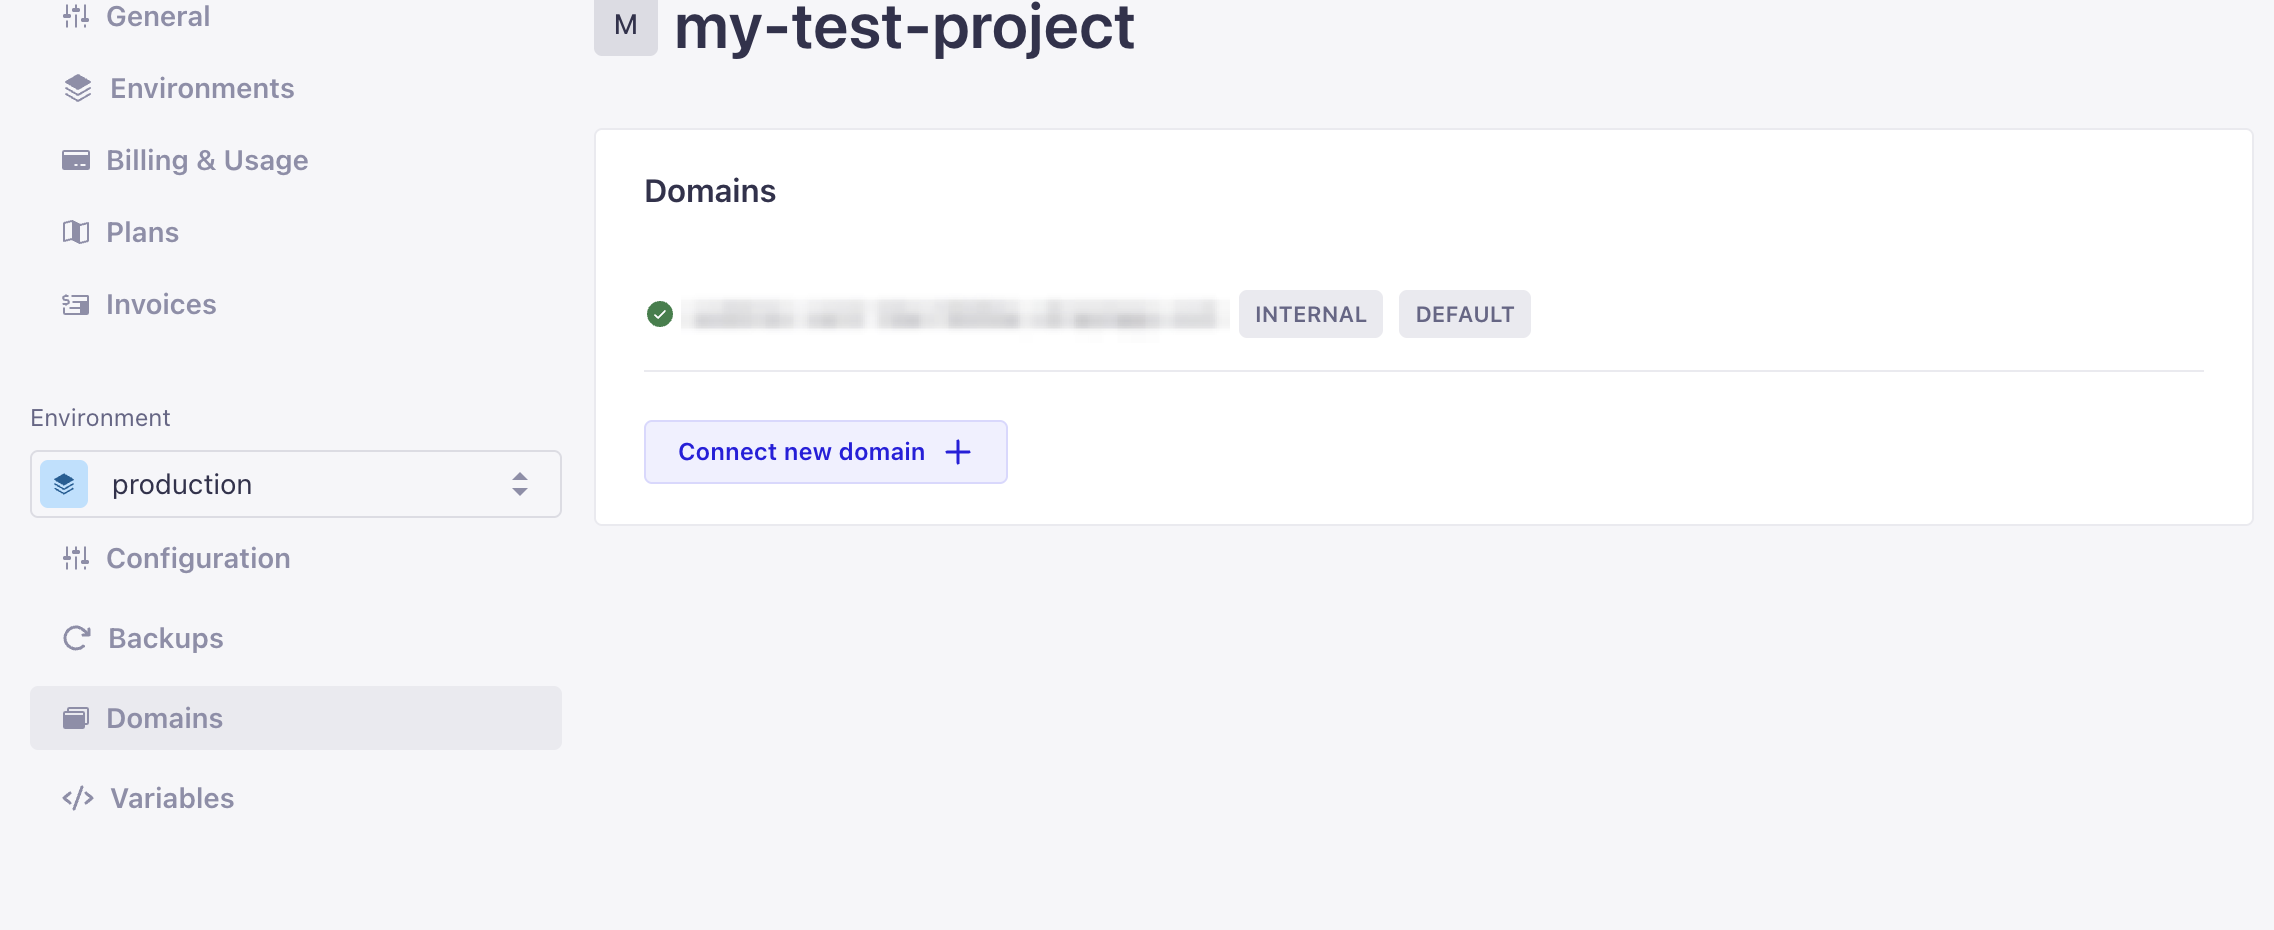
Task: Click the environment selector up-down arrows
Action: coord(520,484)
